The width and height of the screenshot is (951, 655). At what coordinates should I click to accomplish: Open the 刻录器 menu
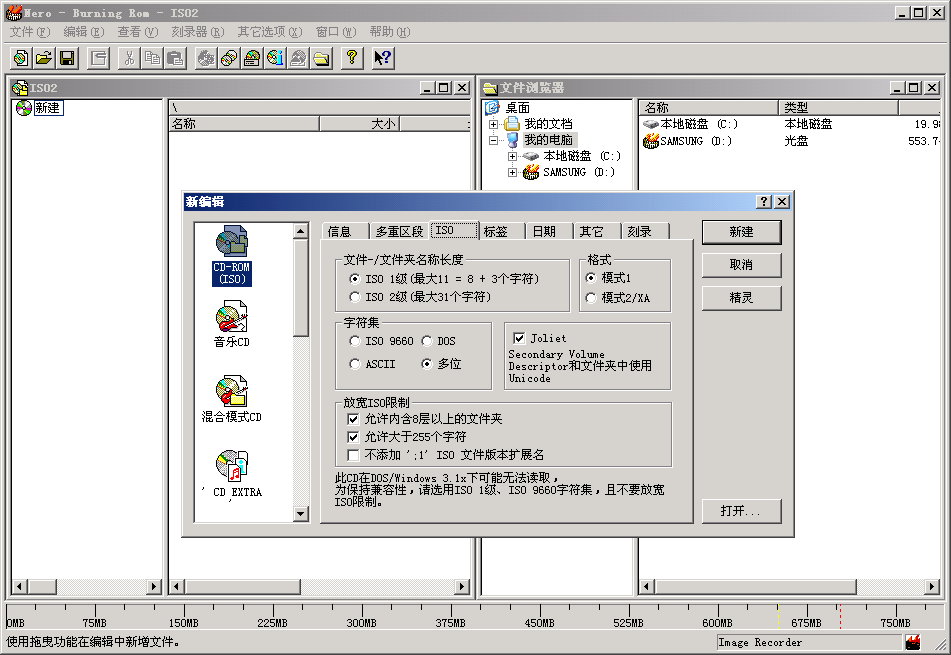click(196, 32)
